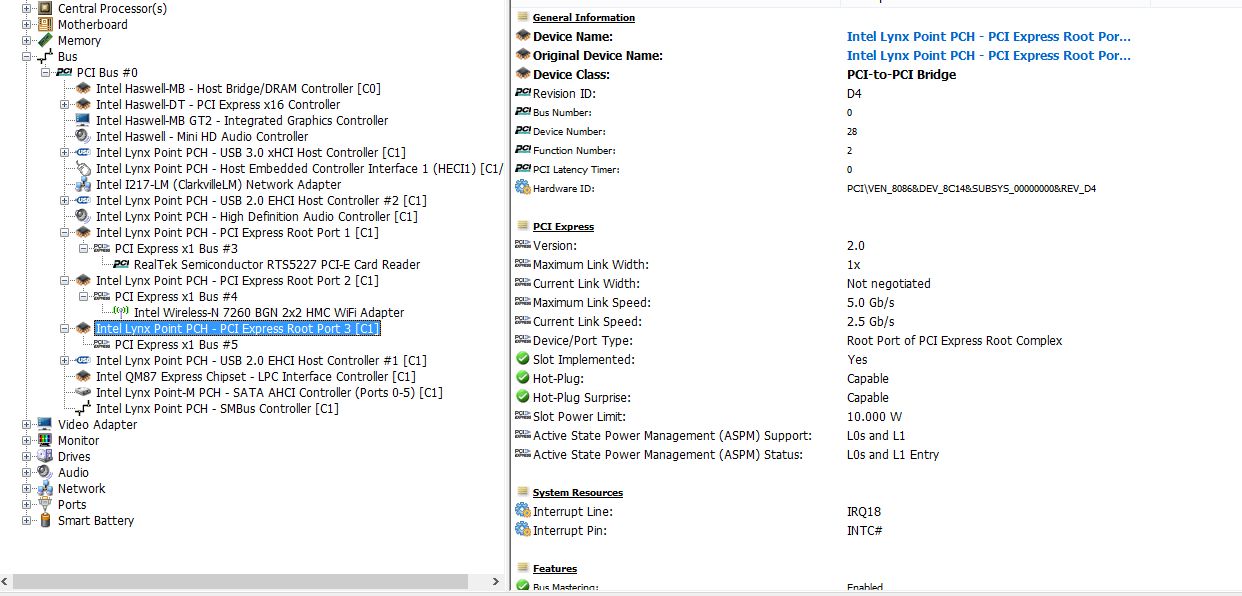Collapse the Bus tree node
This screenshot has width=1242, height=596.
pos(26,56)
